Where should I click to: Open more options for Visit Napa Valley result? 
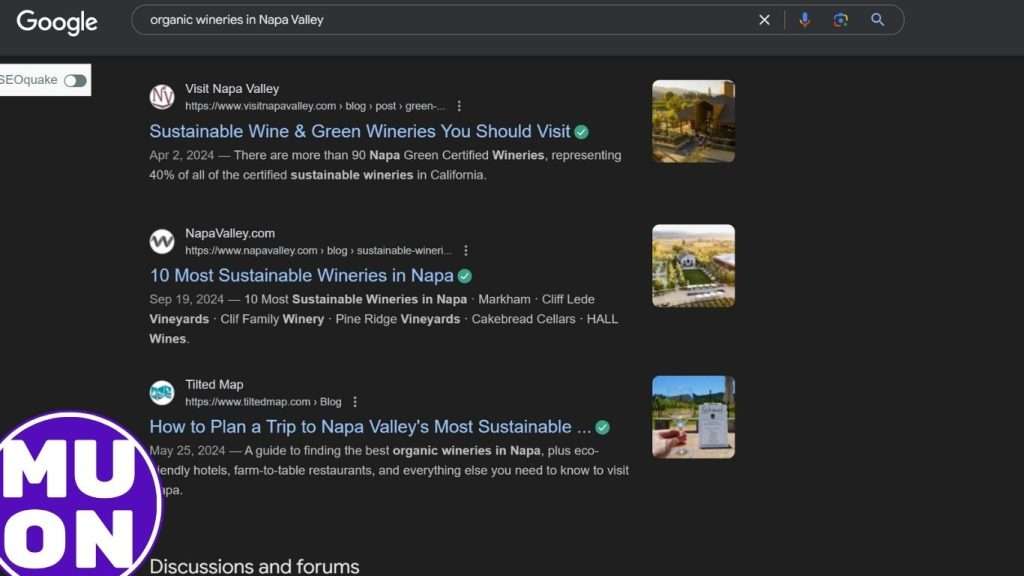459,106
